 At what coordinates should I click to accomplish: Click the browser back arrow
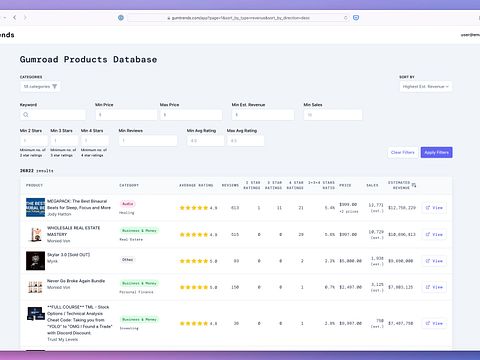(15, 17)
